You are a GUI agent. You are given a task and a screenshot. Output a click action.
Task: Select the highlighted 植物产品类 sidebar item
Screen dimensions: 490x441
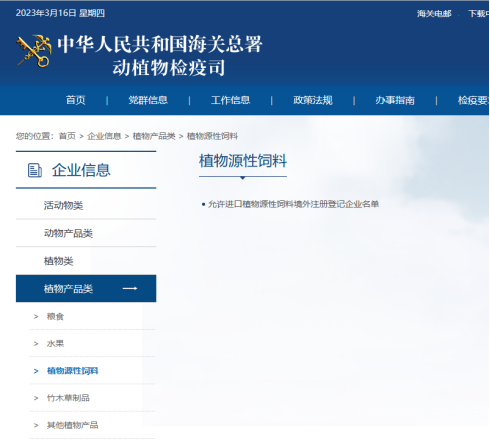coord(86,289)
